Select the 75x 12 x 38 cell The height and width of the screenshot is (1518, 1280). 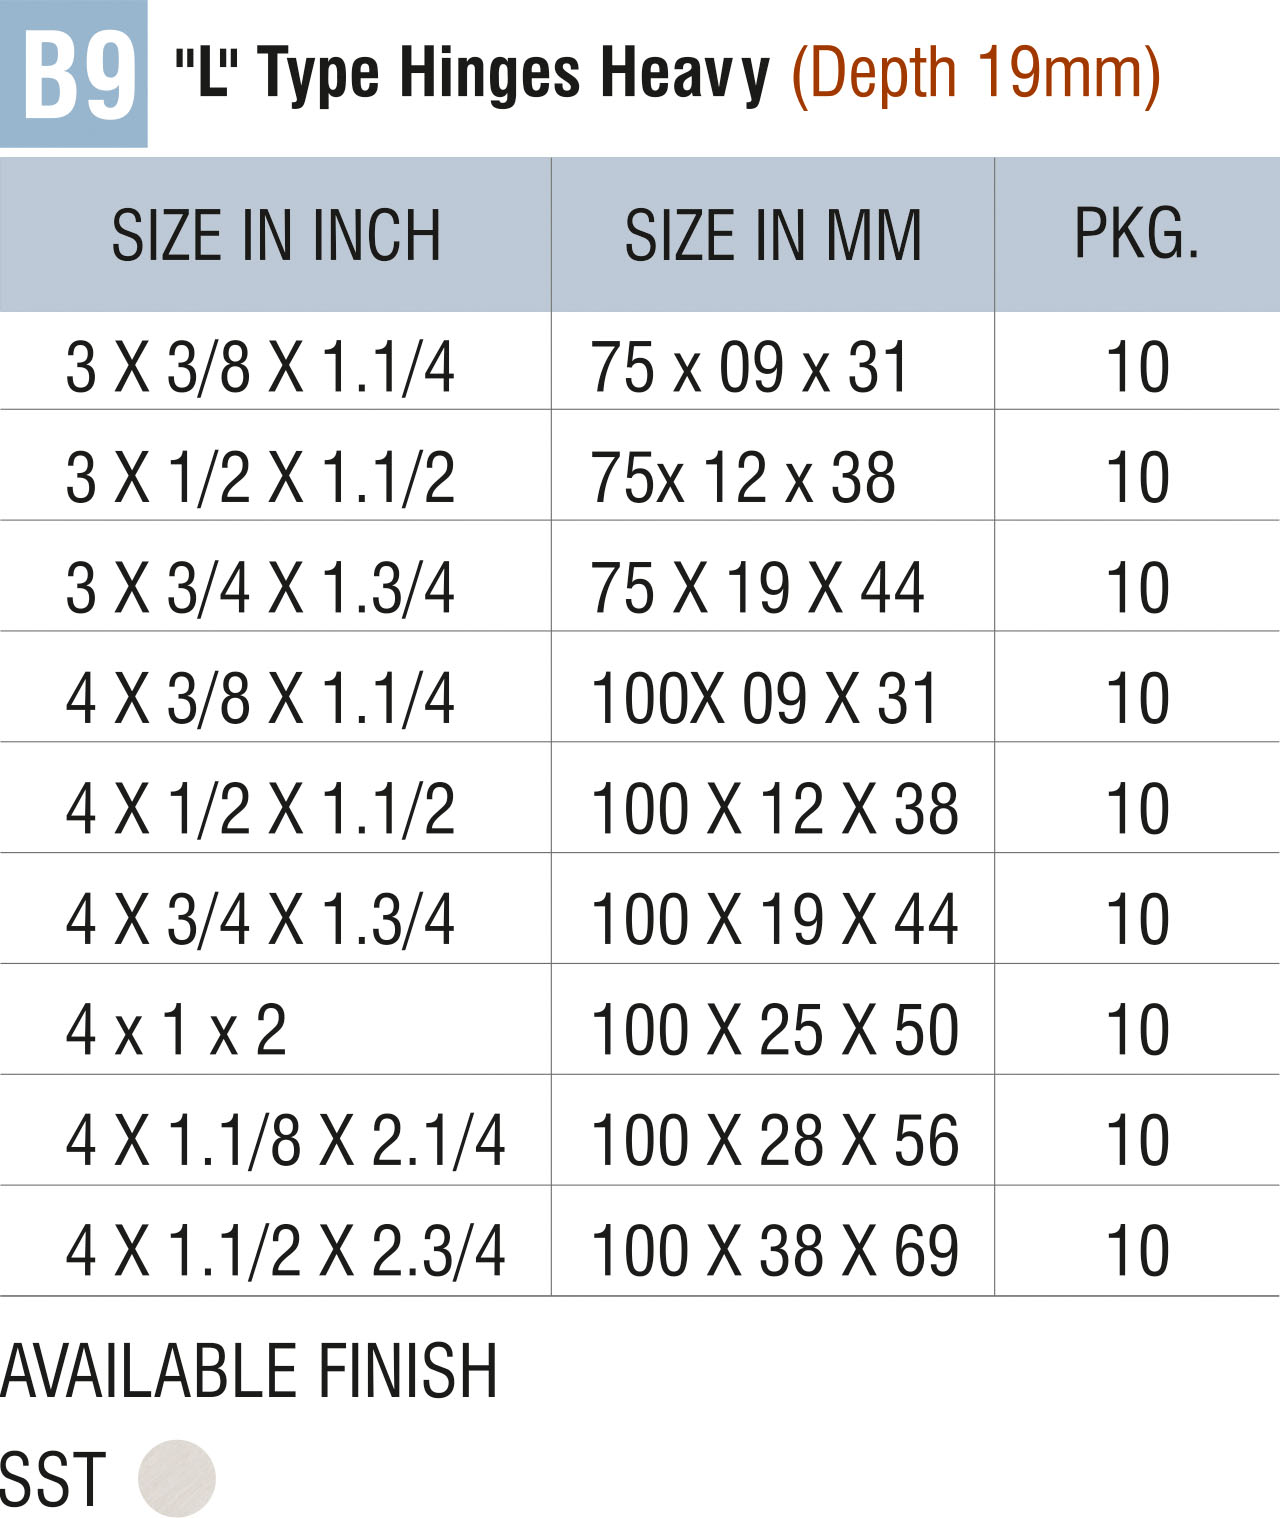point(743,477)
